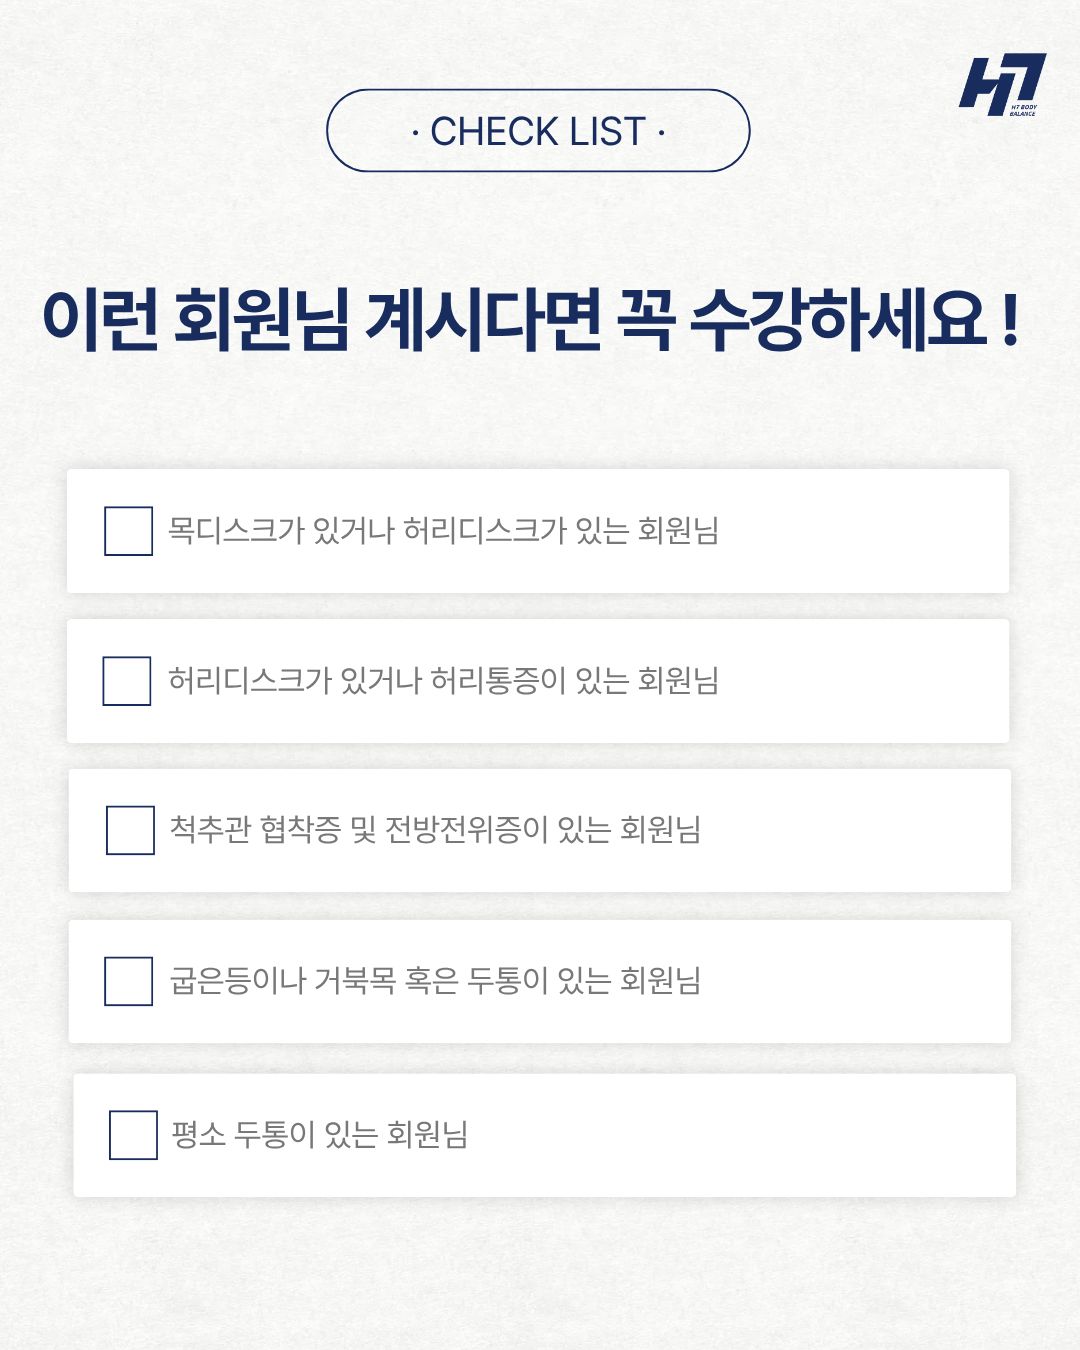Click the dot before CHECK LIST
1080x1350 pixels.
[x=415, y=131]
